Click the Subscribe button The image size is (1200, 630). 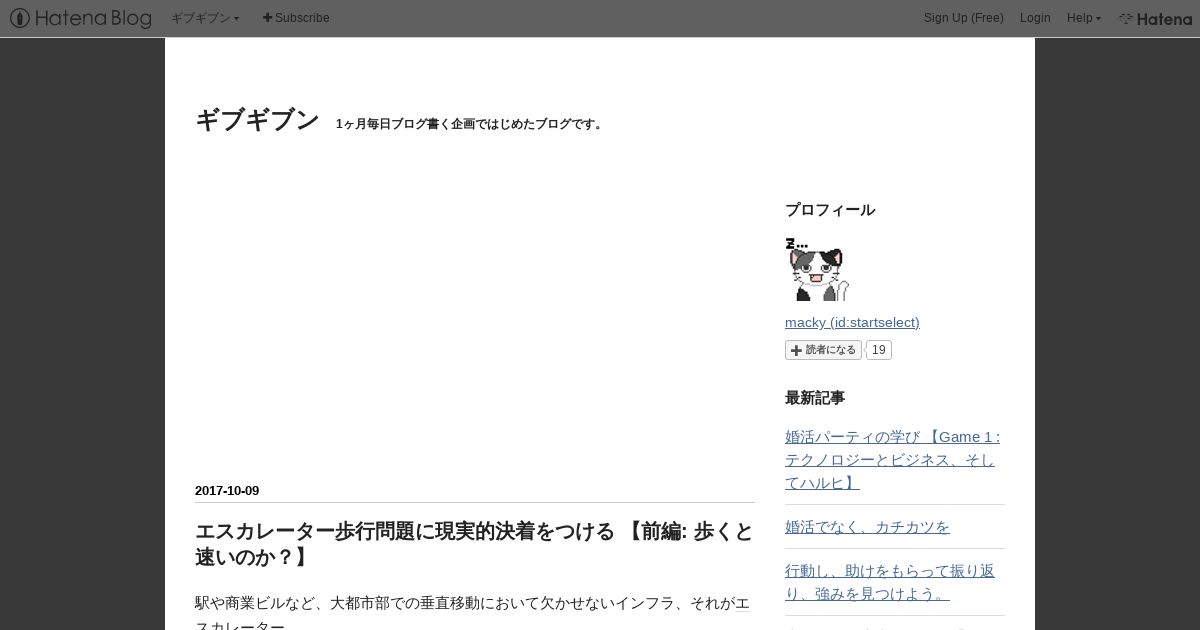296,18
